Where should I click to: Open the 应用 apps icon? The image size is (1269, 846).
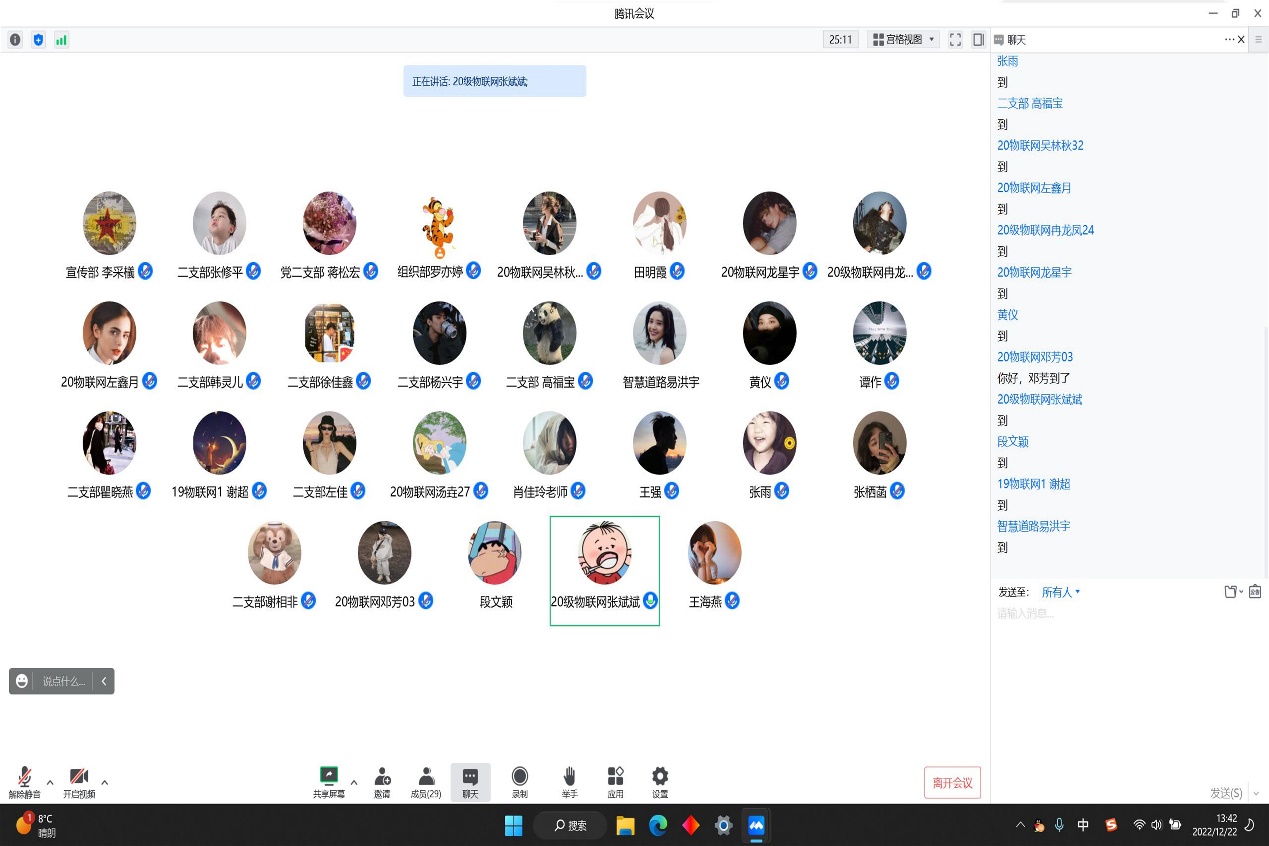[x=615, y=778]
